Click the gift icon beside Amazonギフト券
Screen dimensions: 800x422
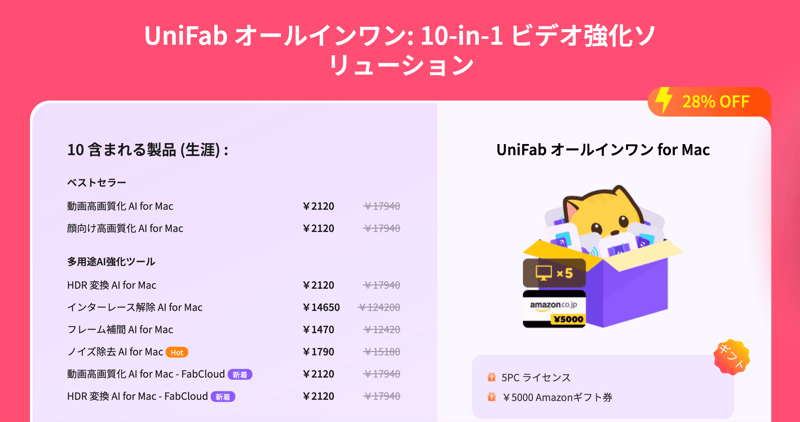(491, 397)
